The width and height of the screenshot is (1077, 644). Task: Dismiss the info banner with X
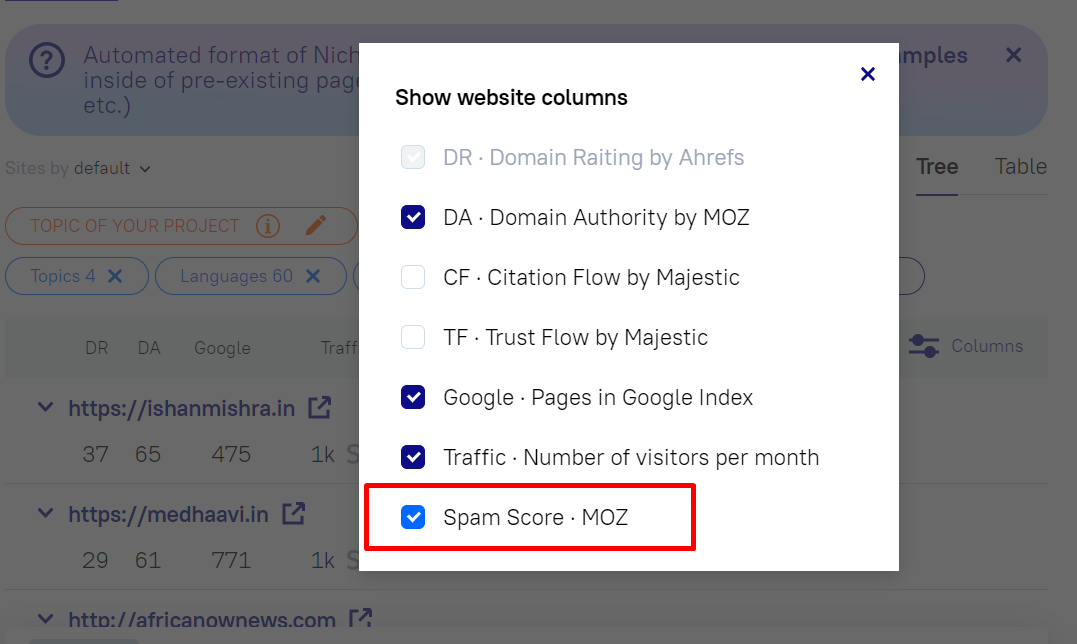coord(1014,56)
